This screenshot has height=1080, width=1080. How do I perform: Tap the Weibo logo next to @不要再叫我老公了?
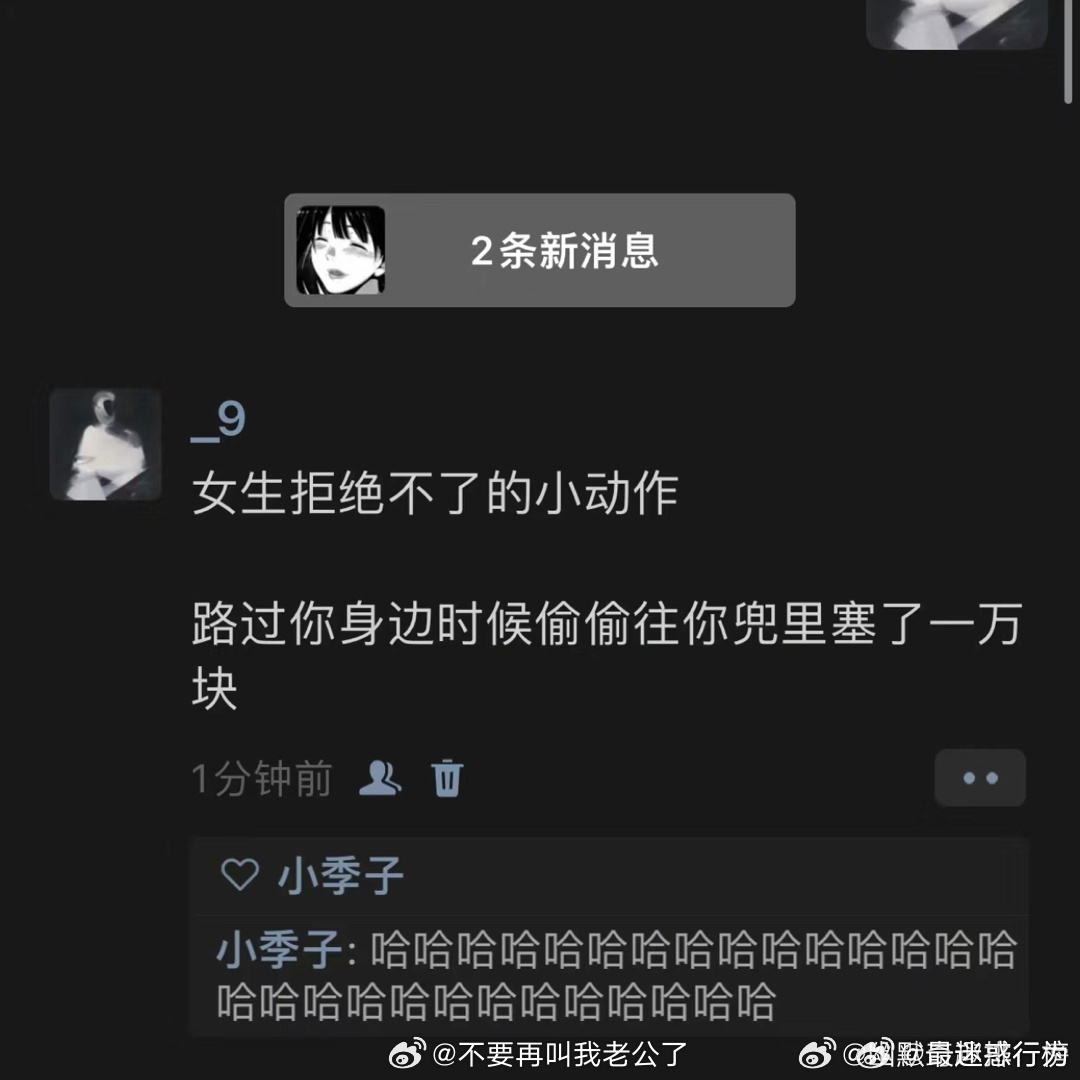(x=408, y=1053)
